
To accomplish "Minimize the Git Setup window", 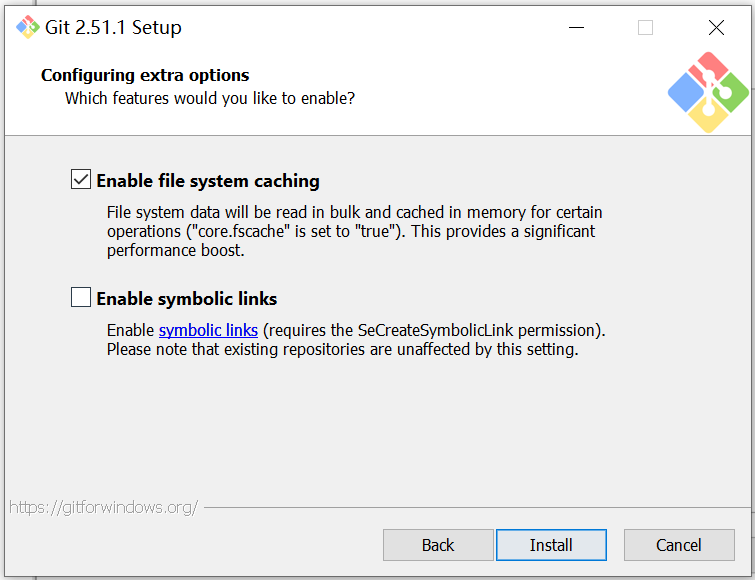I will 575,27.
